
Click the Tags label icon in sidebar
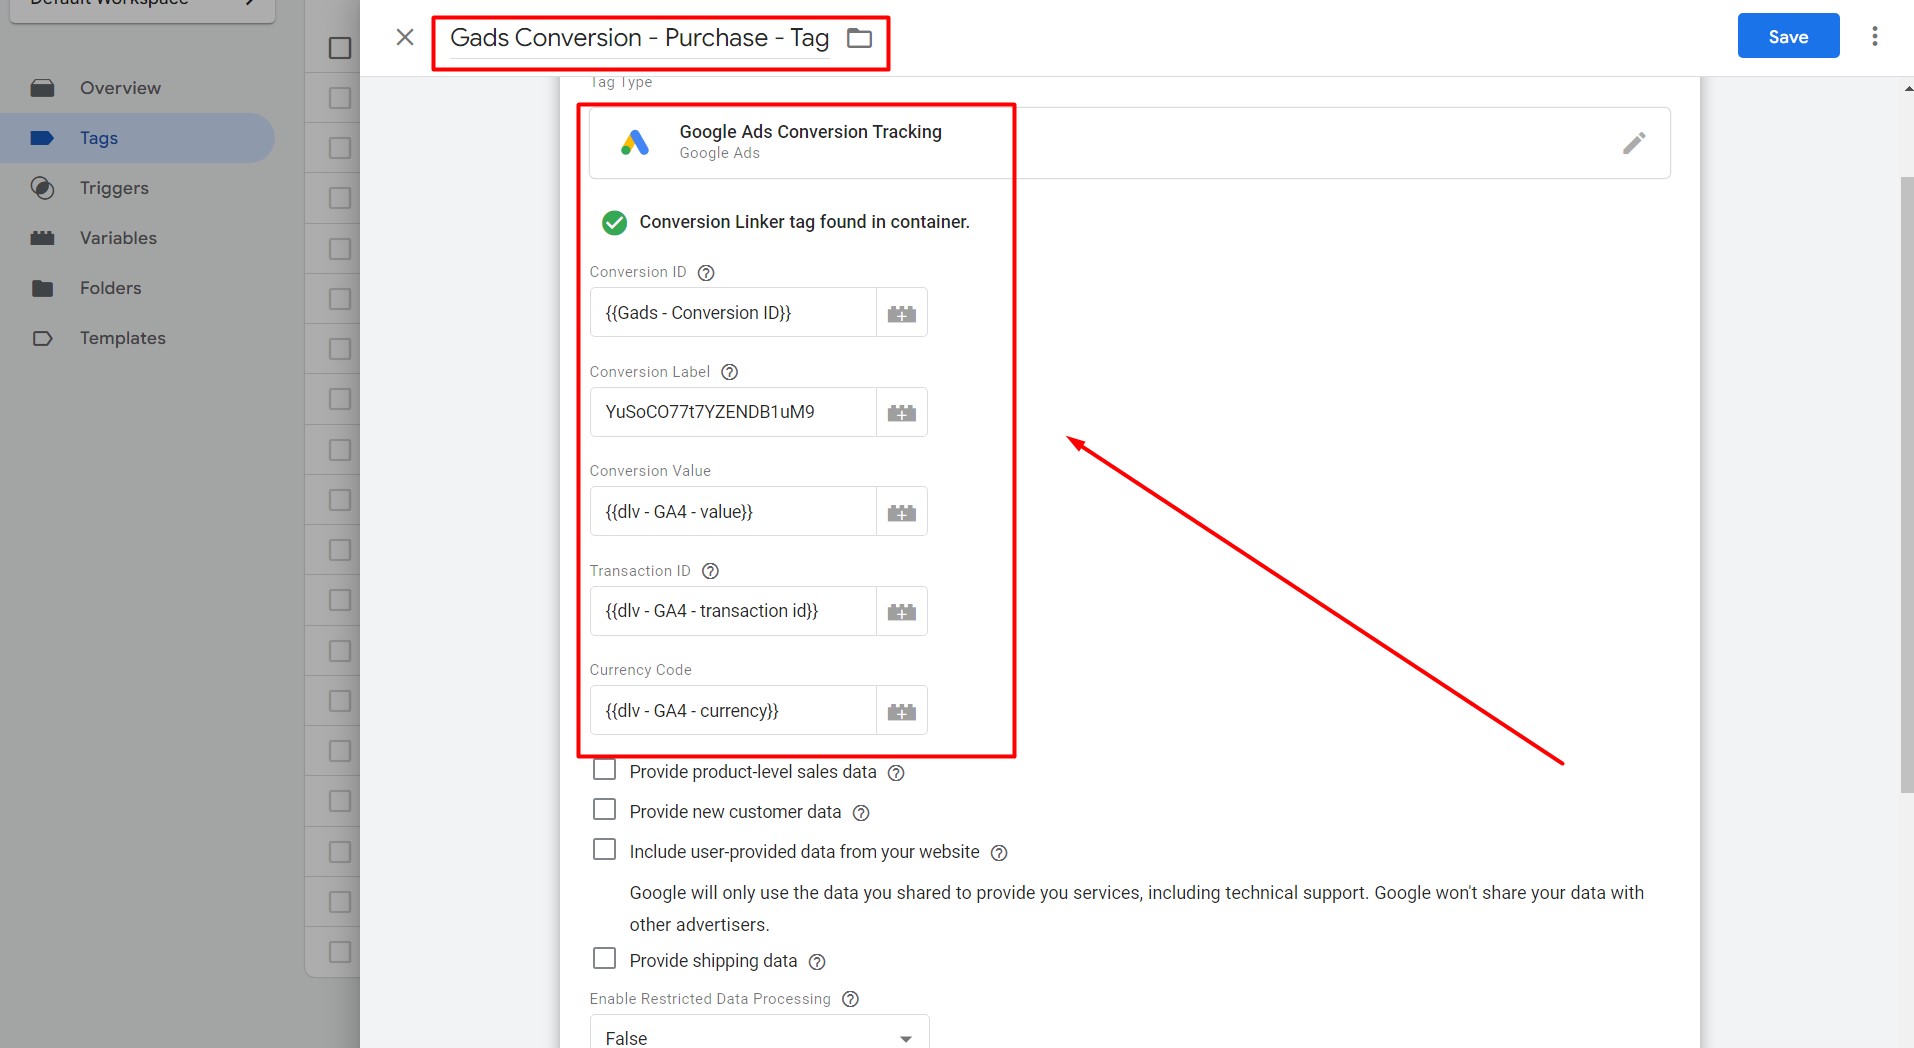pos(42,138)
